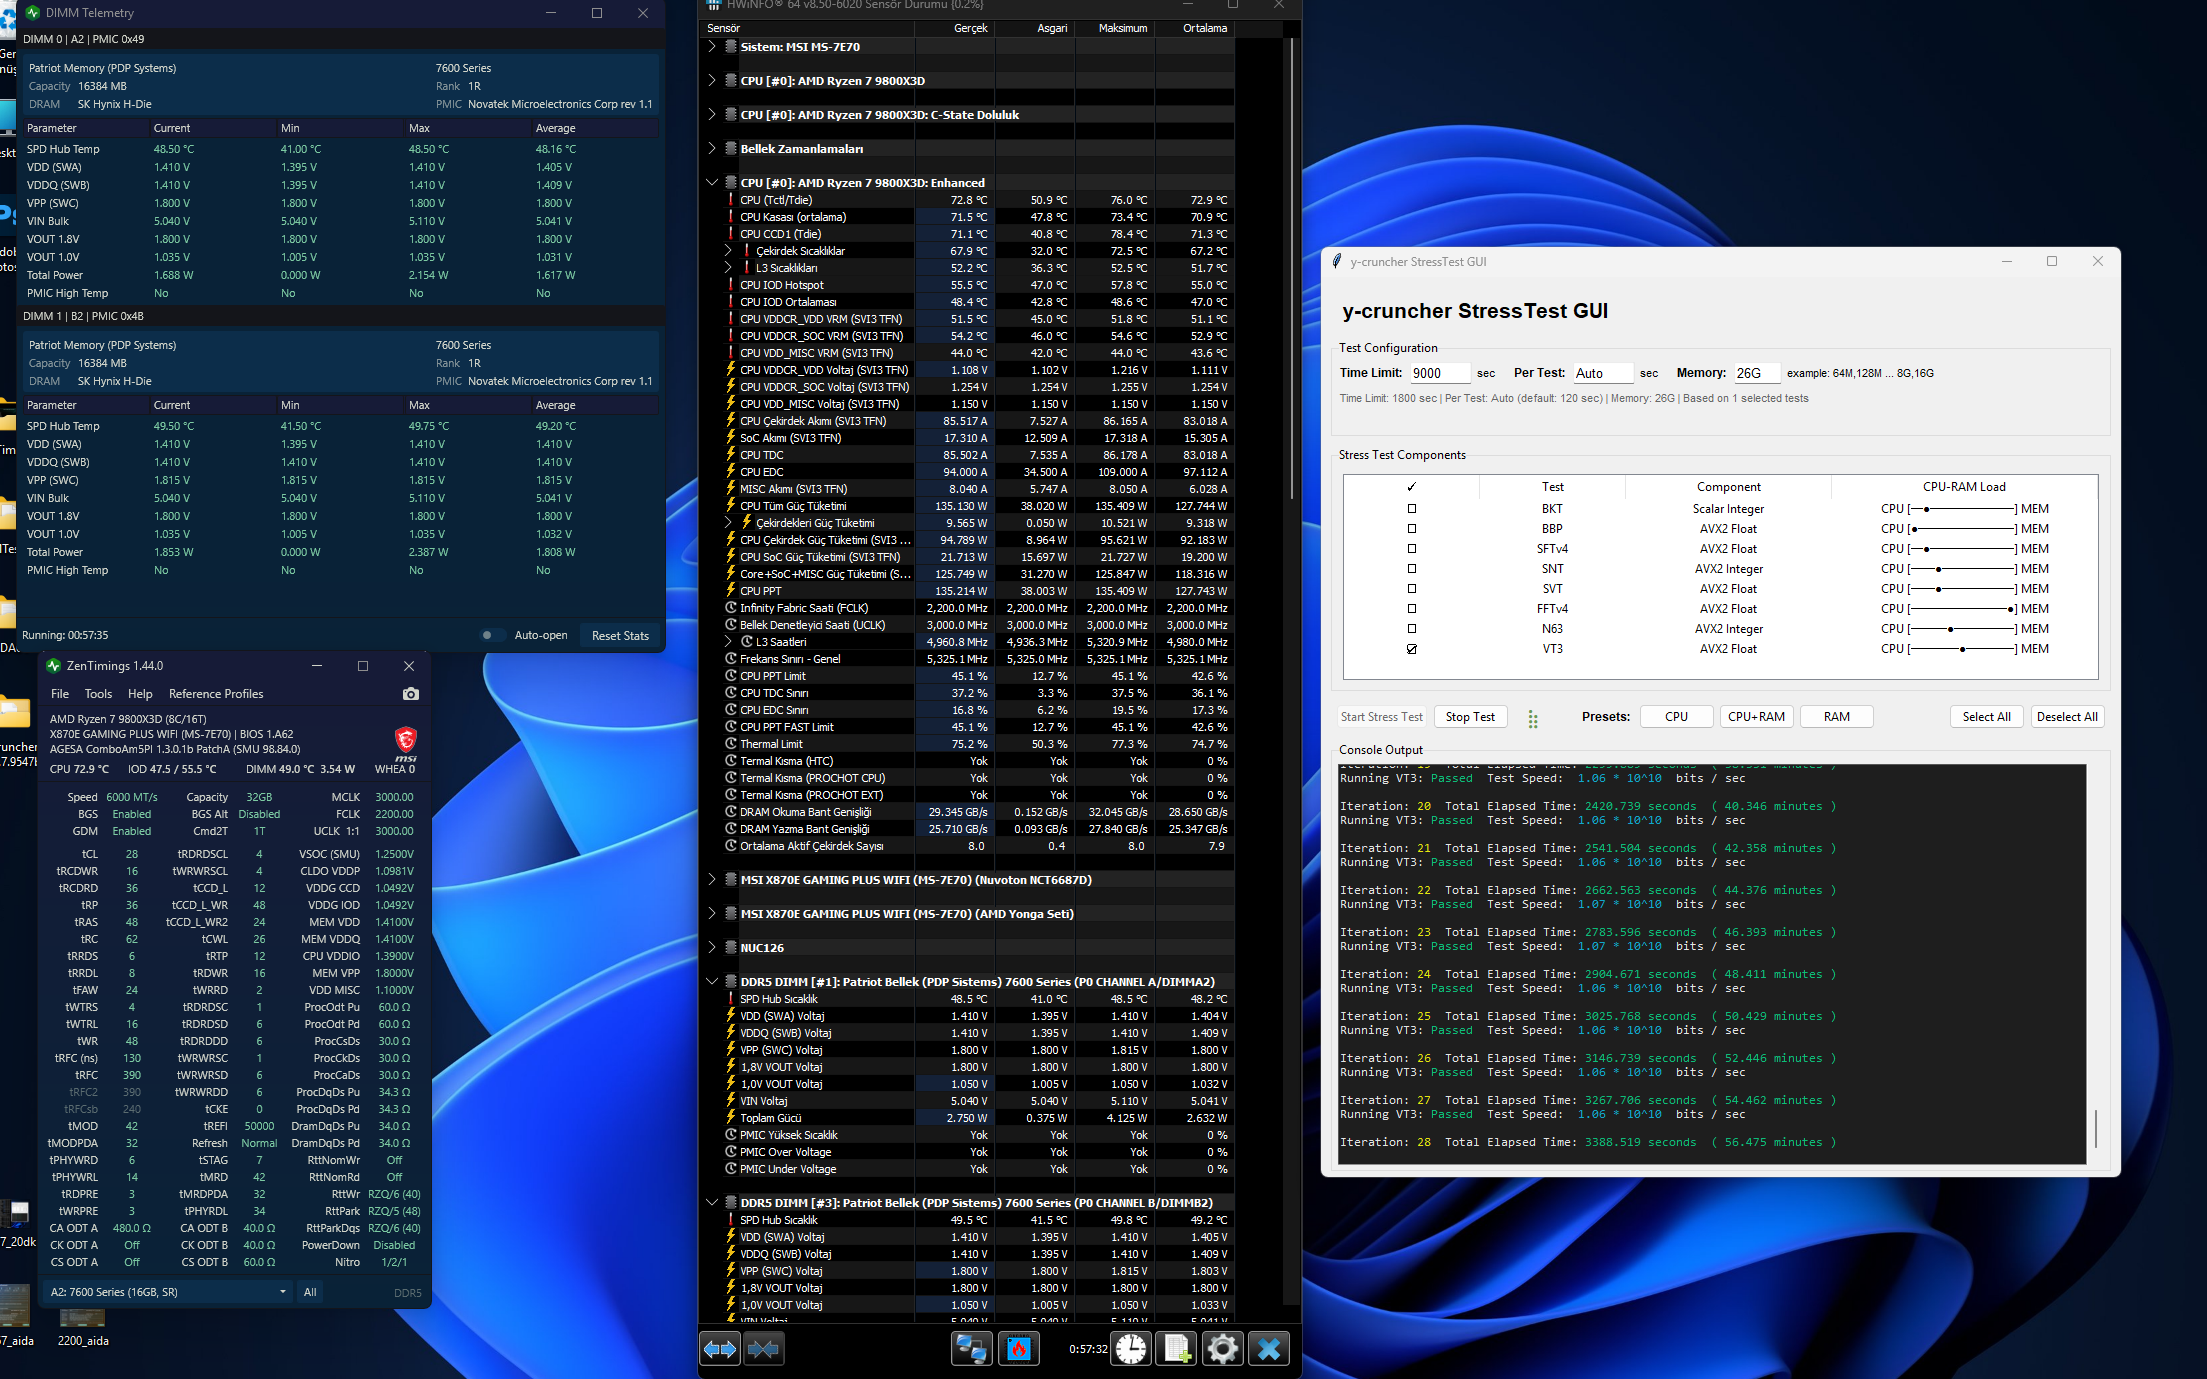Click the y-cruncher green activity dots indicator
The image size is (2207, 1379).
coord(1533,718)
